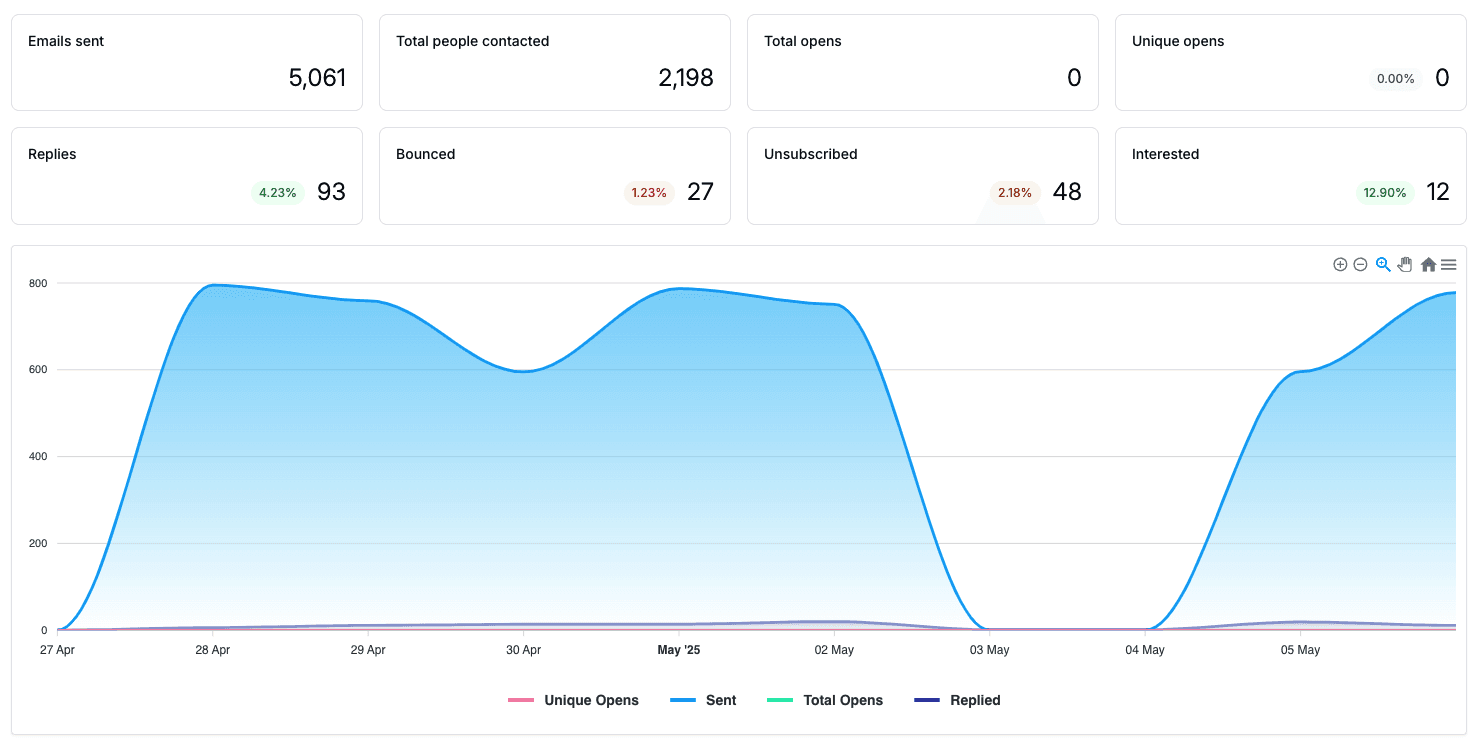Toggle the Sent legend series

[703, 700]
